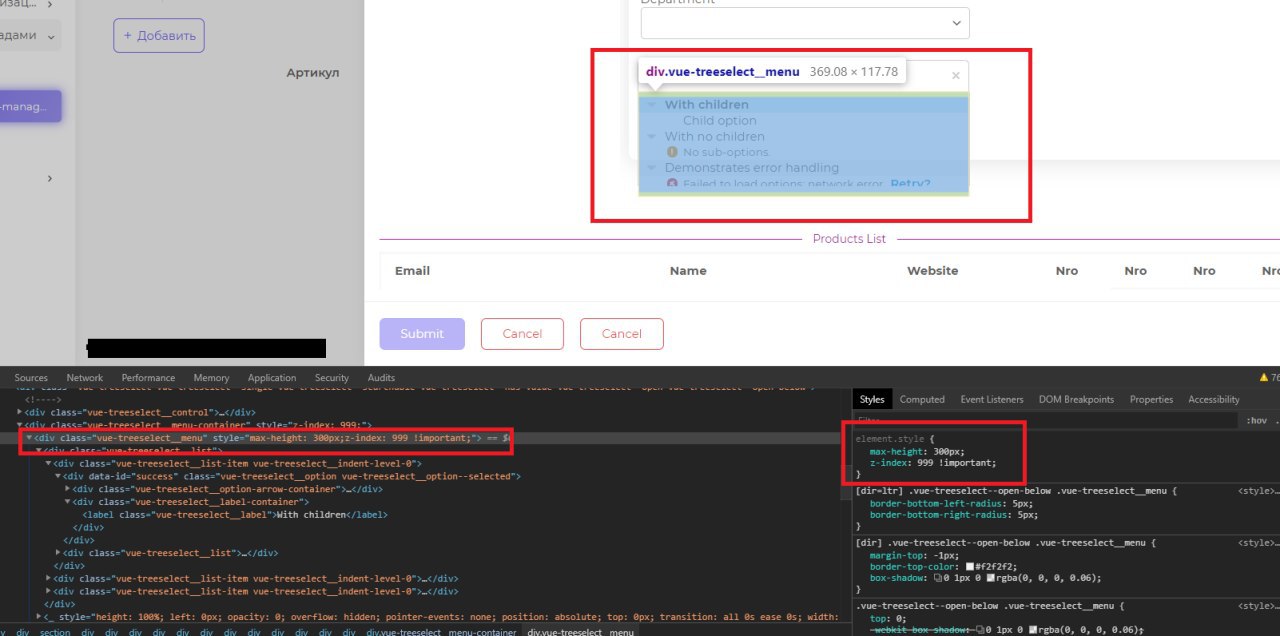Edit the z-index 999 !important value
This screenshot has height=636, width=1280.
[953, 463]
